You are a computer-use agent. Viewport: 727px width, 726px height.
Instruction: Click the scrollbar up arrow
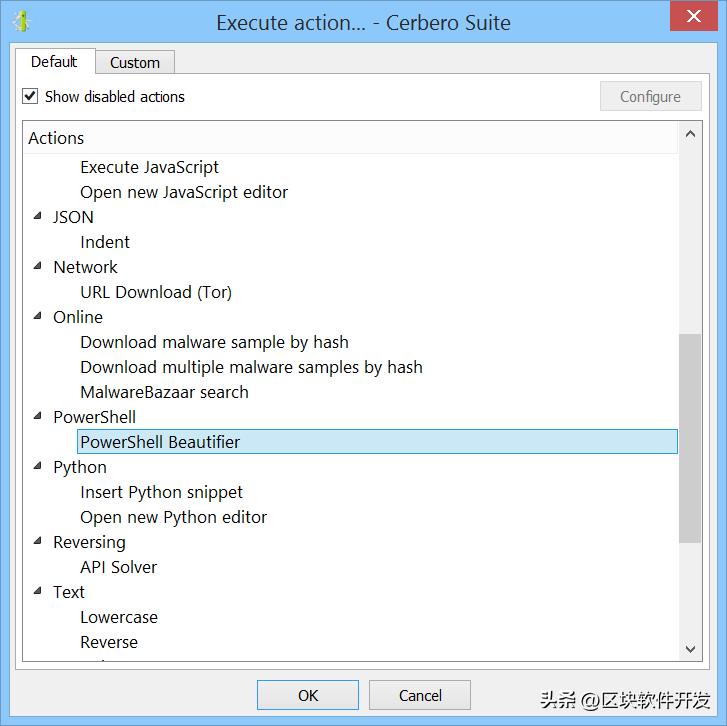(x=690, y=134)
